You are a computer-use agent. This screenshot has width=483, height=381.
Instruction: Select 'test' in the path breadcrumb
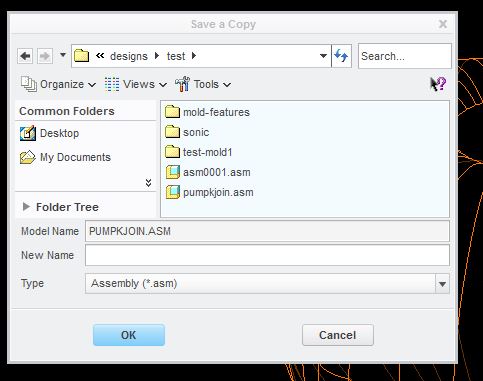tap(176, 56)
